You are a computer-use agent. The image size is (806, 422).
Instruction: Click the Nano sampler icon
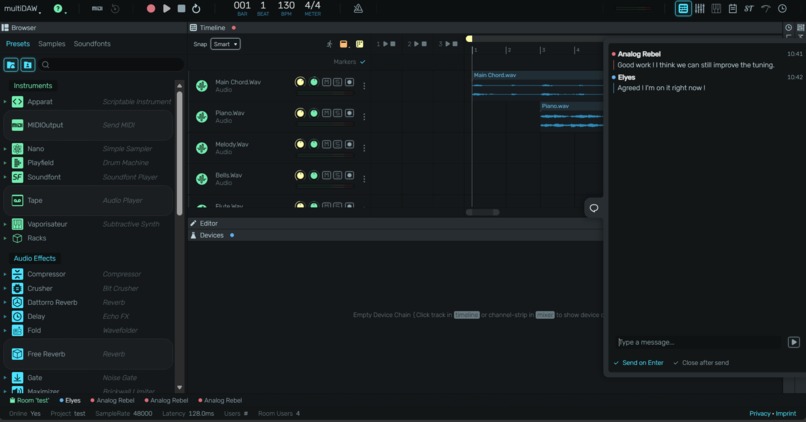(x=17, y=149)
